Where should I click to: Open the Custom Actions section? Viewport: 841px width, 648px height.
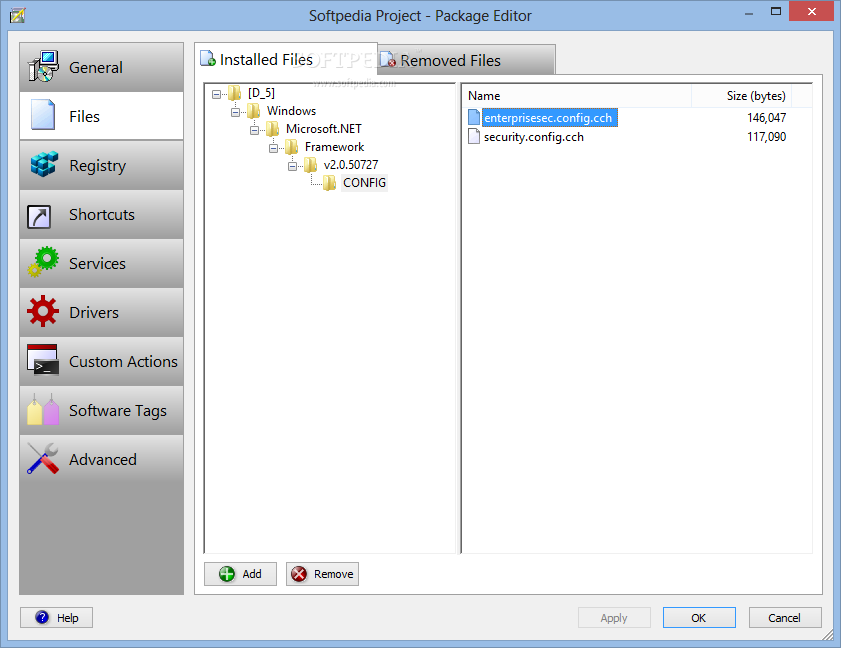pos(101,361)
